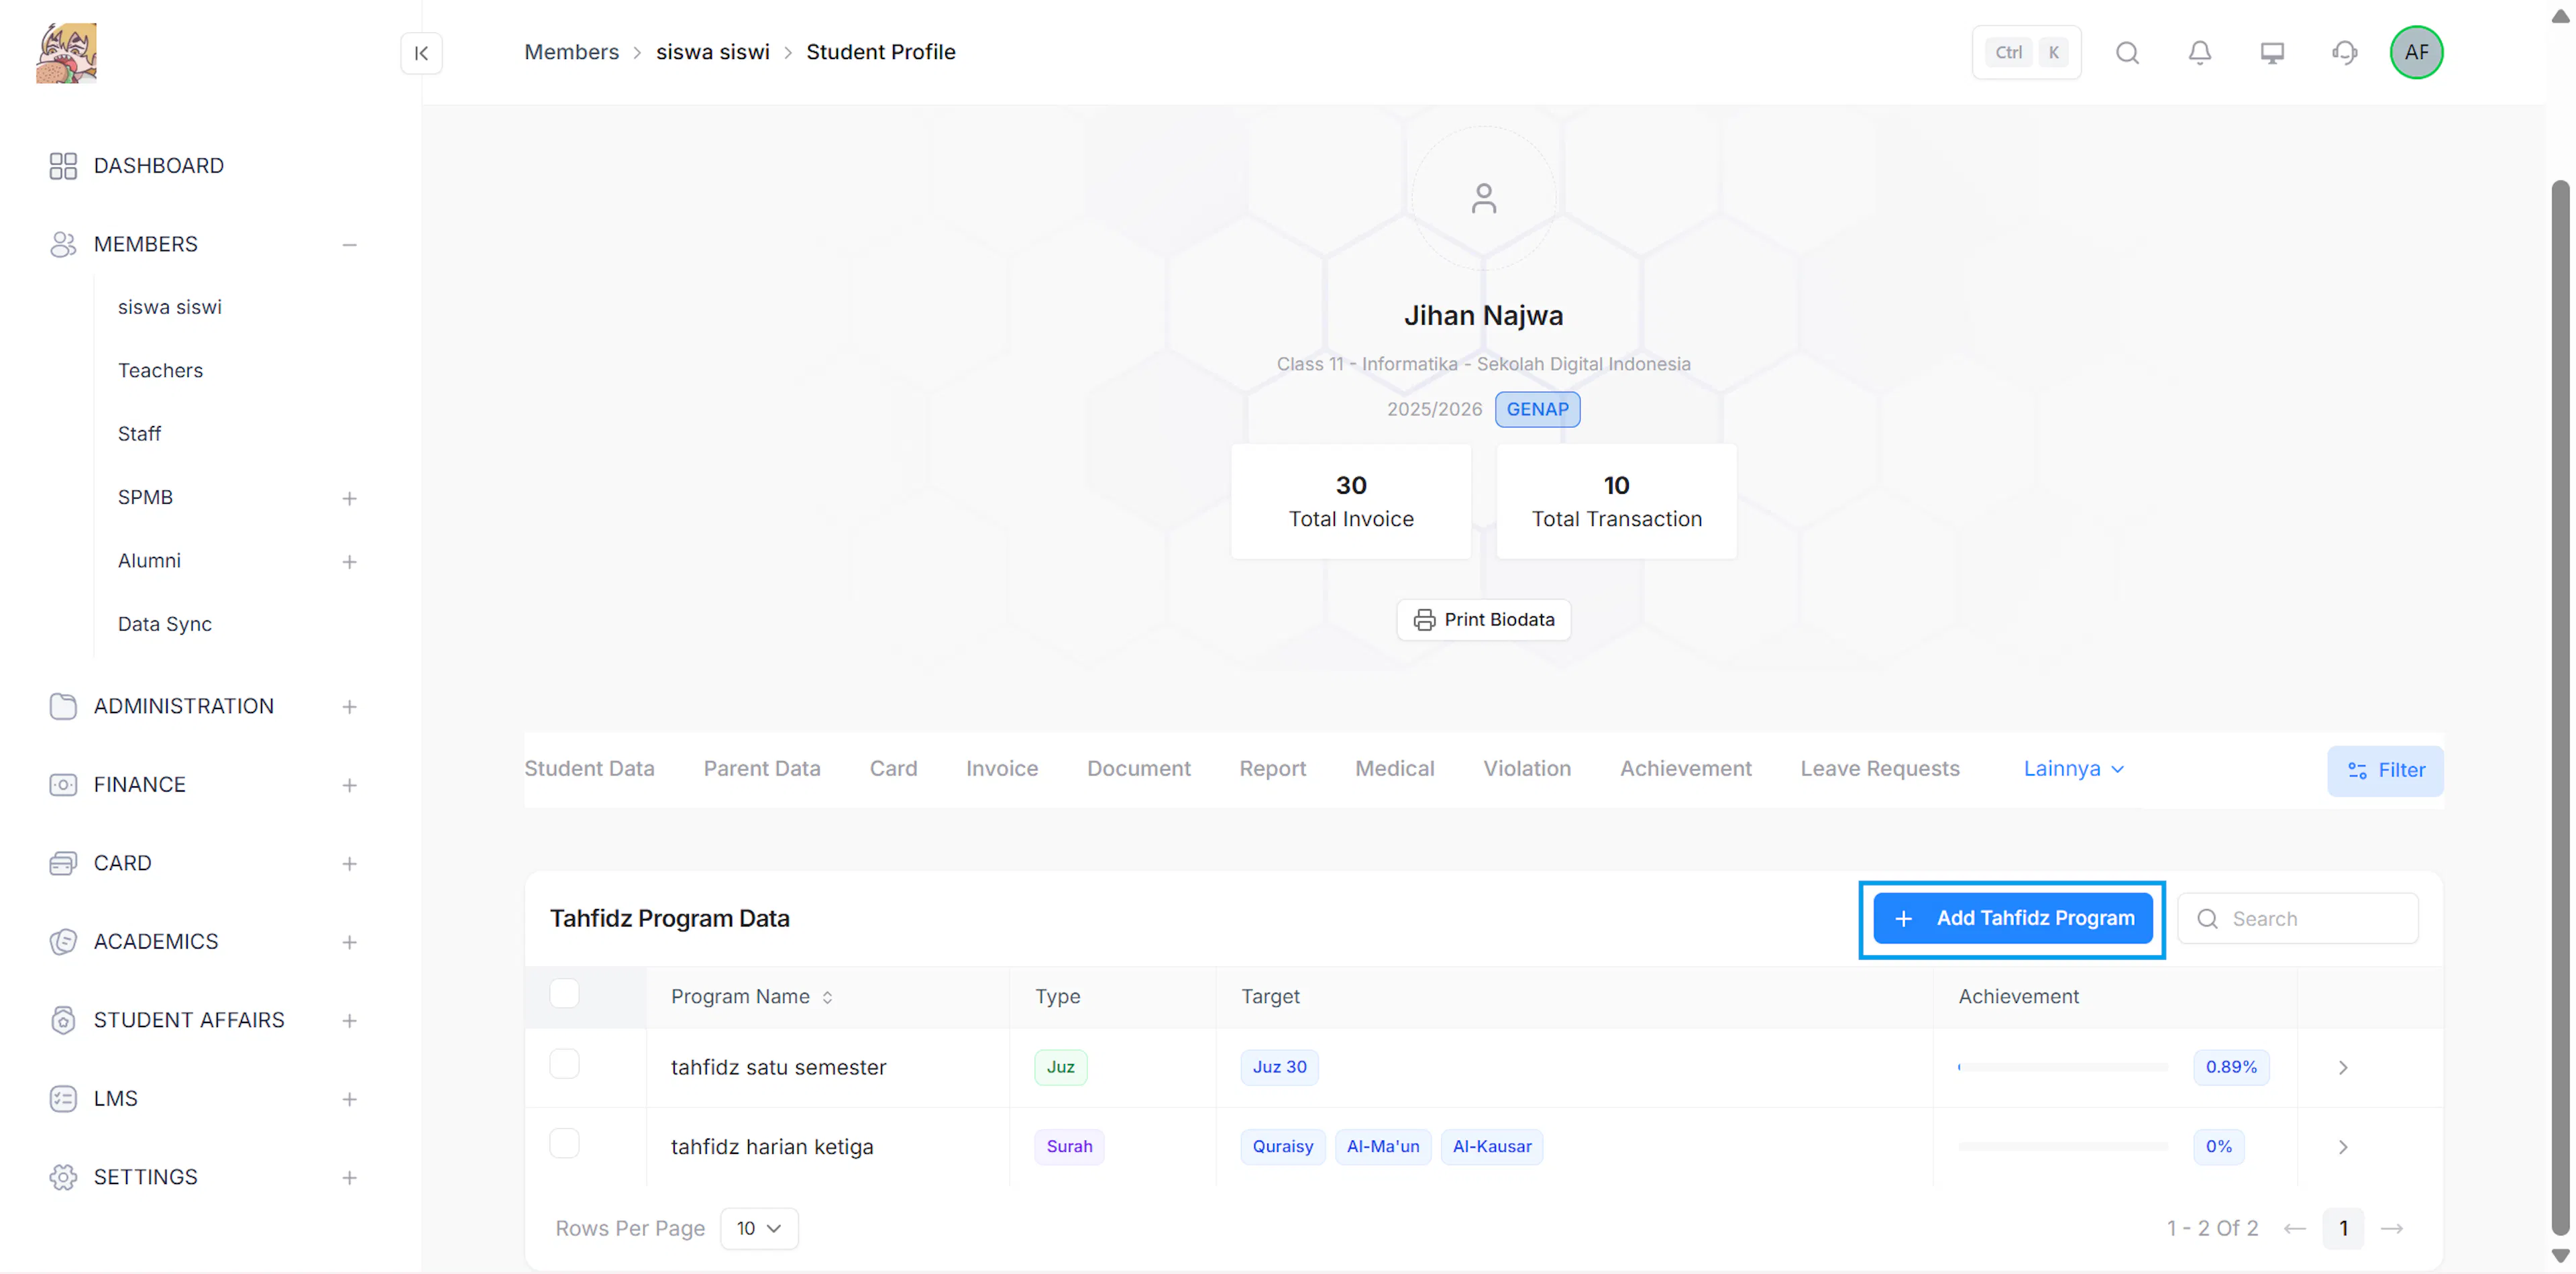Expand the SETTINGS section
2576x1274 pixels.
(349, 1179)
